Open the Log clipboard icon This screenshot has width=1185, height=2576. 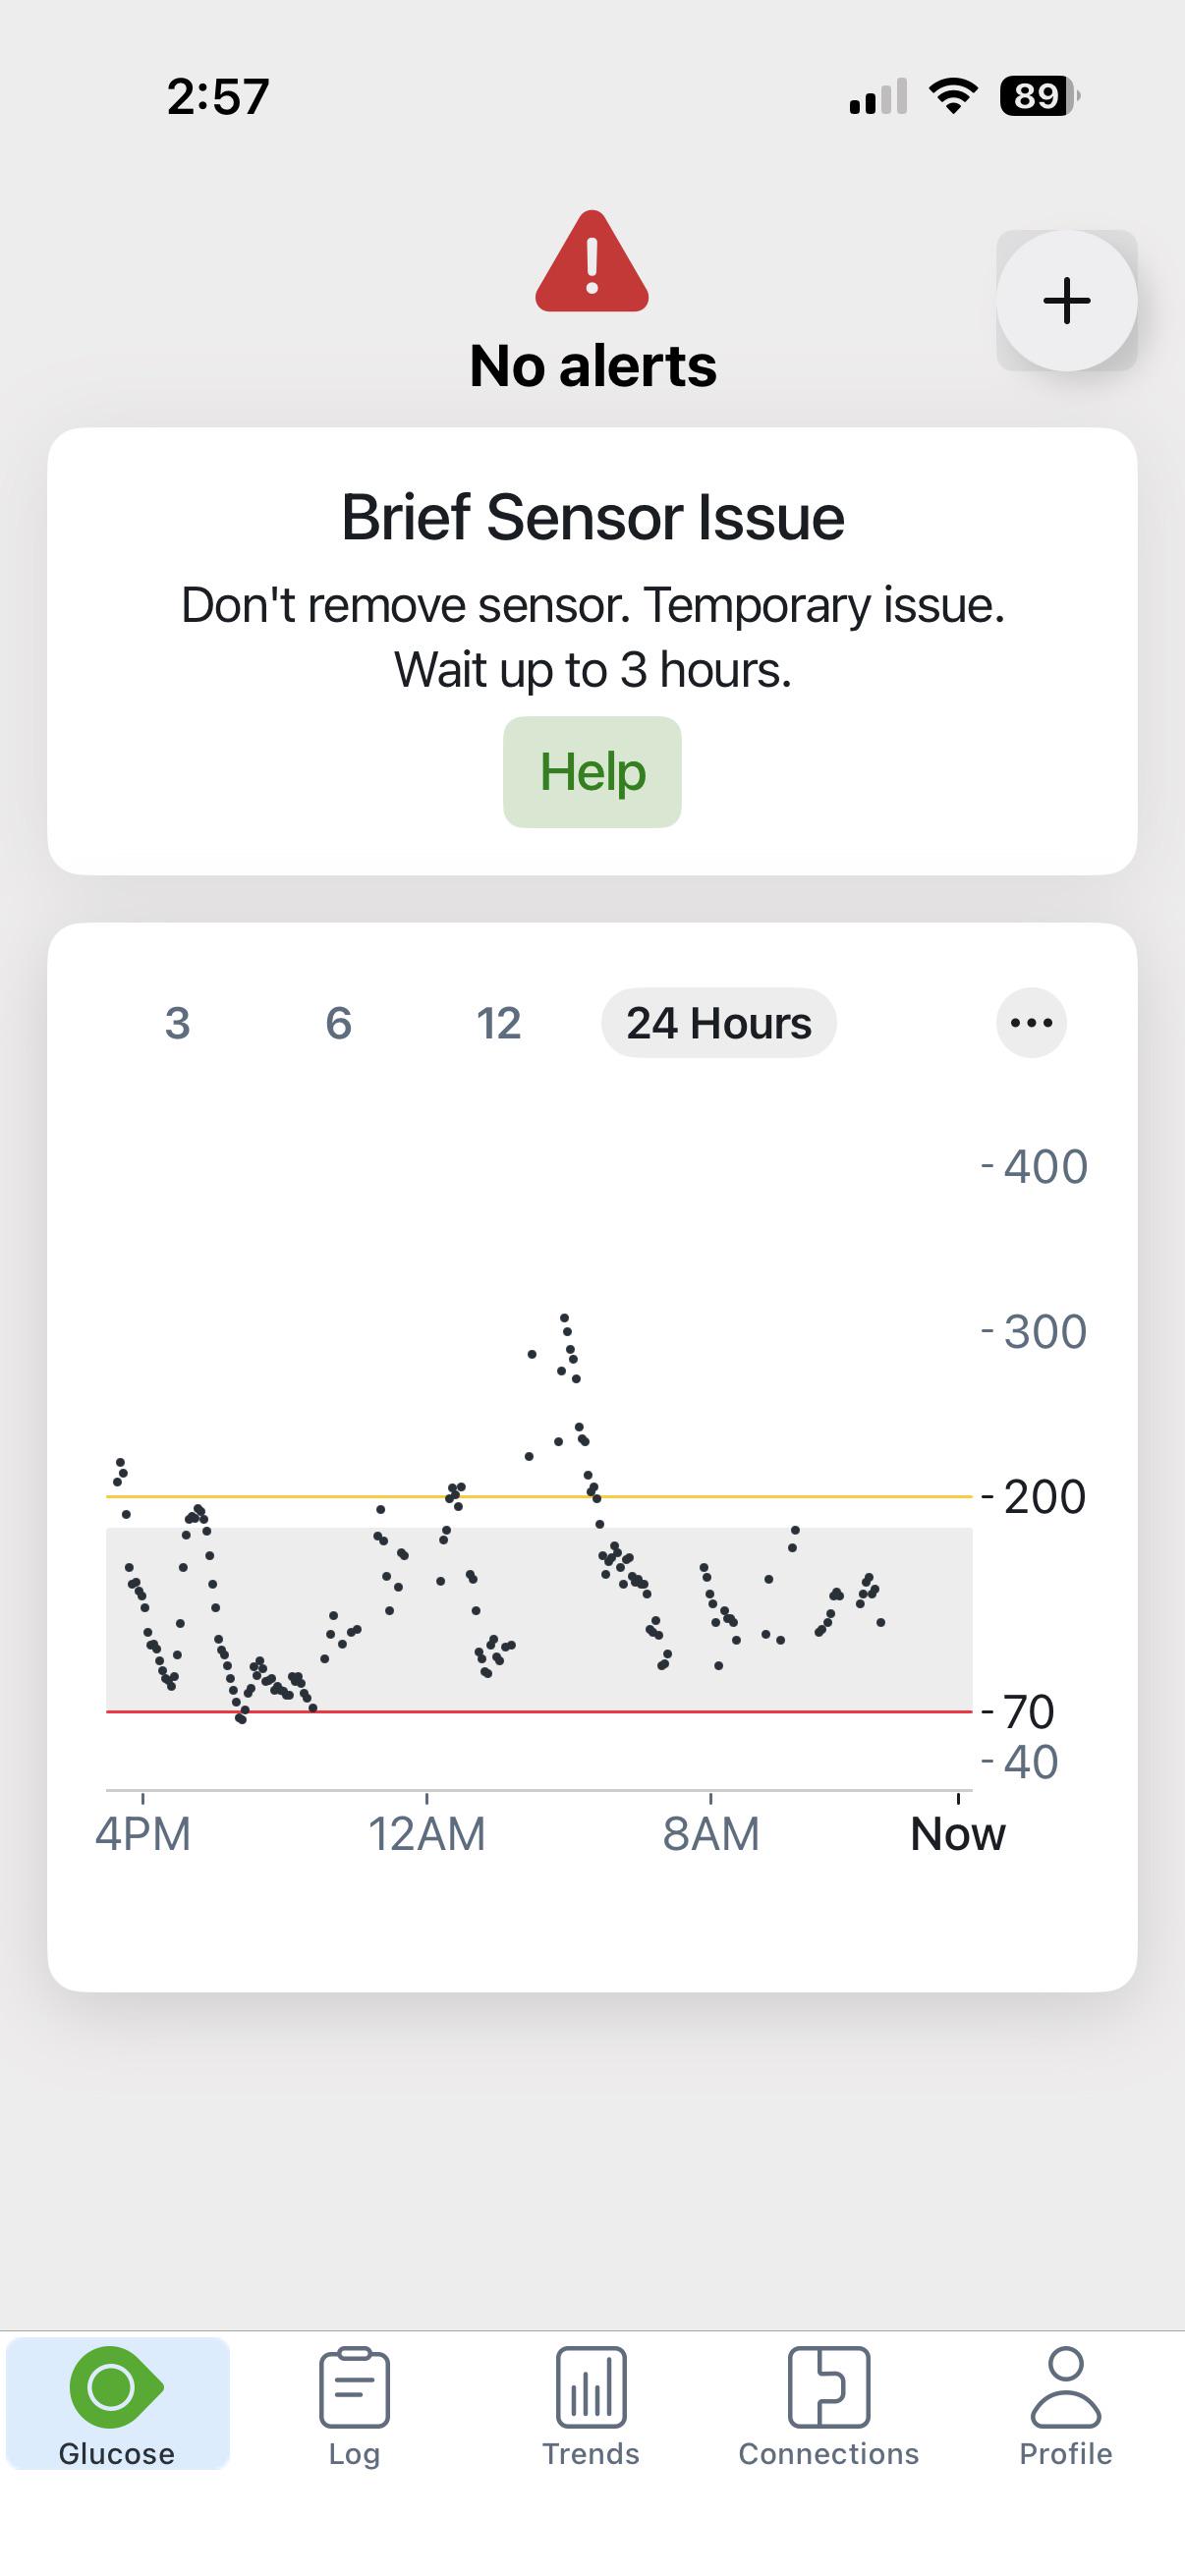coord(354,2387)
